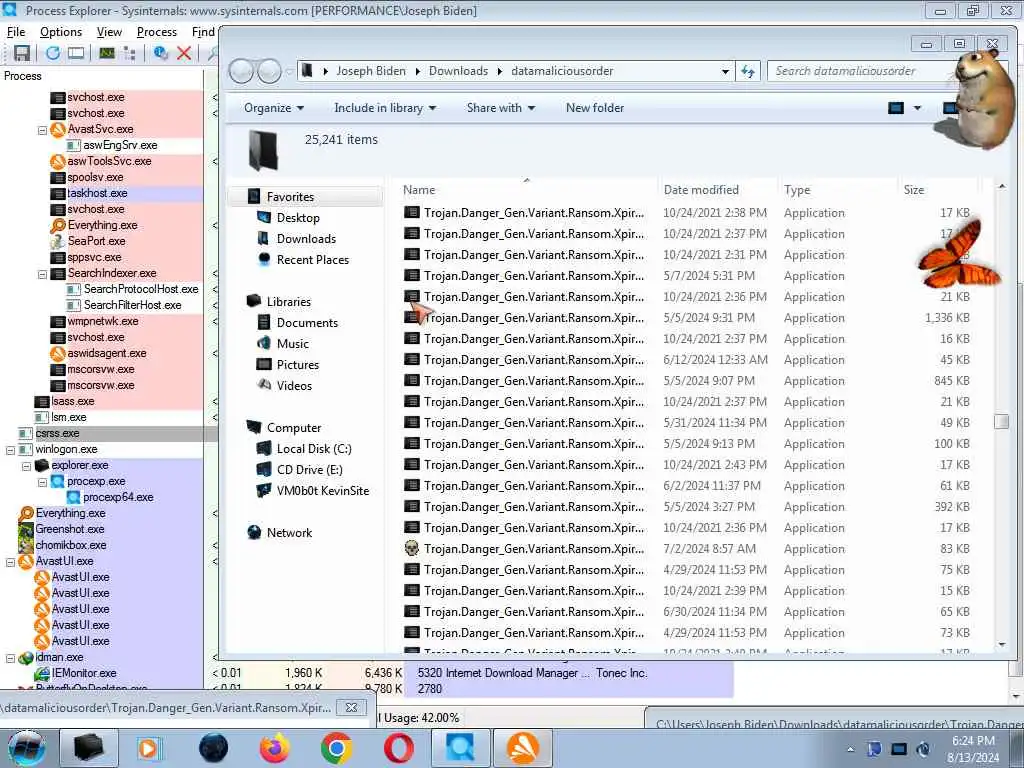Select the IEMonitor.exe process
The width and height of the screenshot is (1024, 768).
pos(84,673)
